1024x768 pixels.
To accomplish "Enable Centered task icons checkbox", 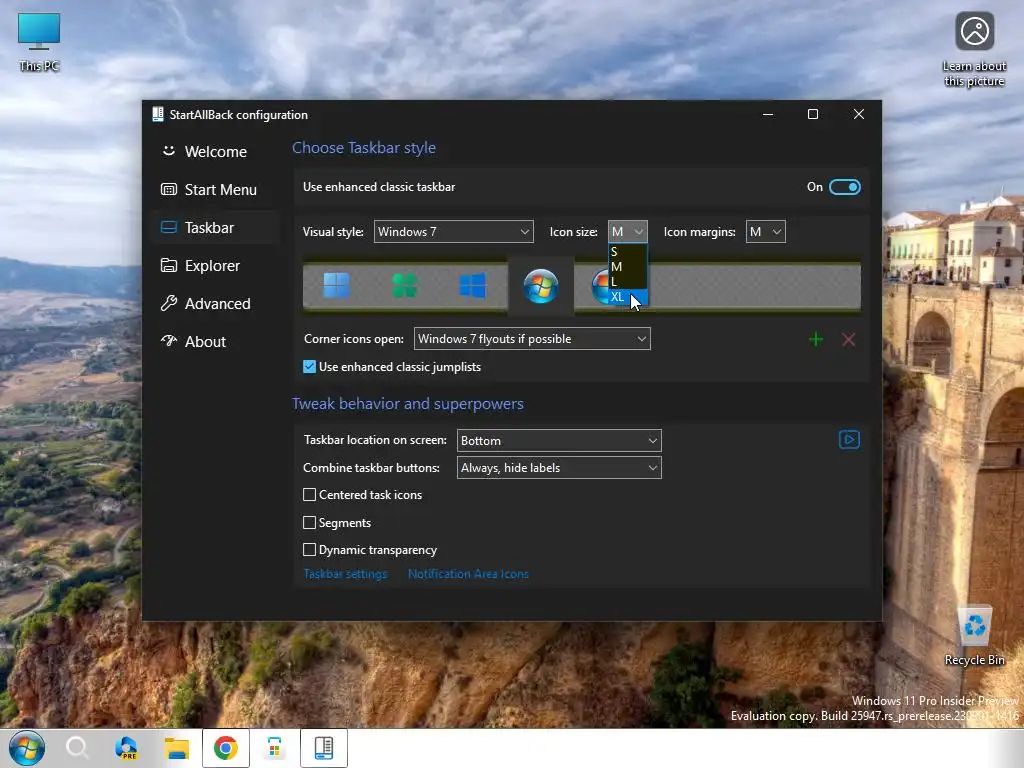I will pos(310,495).
